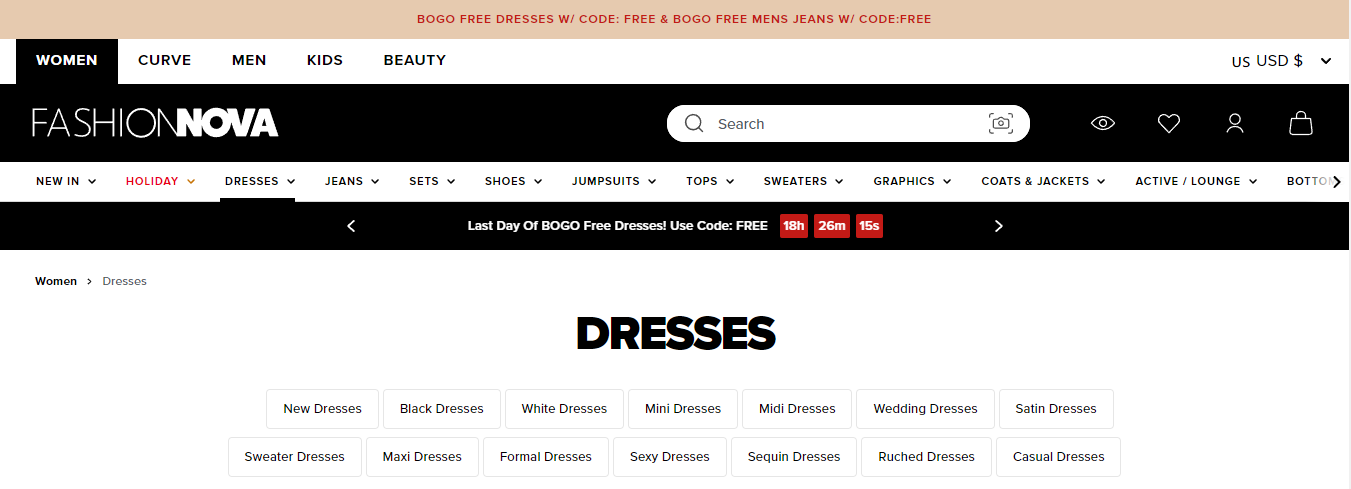Click the Last Day Of BOGO promo text
Image resolution: width=1351 pixels, height=489 pixels.
pyautogui.click(x=617, y=226)
